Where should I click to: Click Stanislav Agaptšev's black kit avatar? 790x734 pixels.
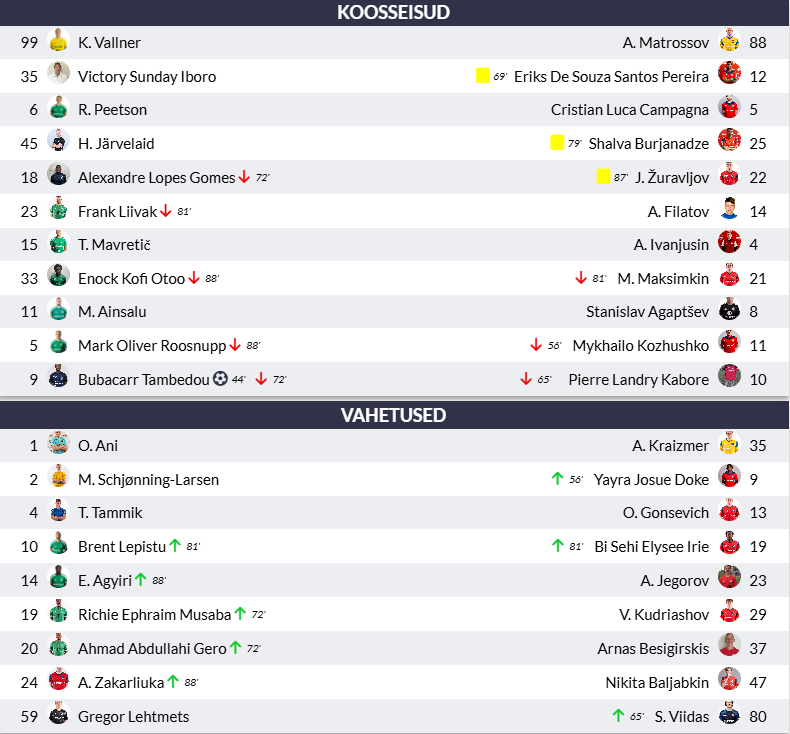[x=729, y=309]
